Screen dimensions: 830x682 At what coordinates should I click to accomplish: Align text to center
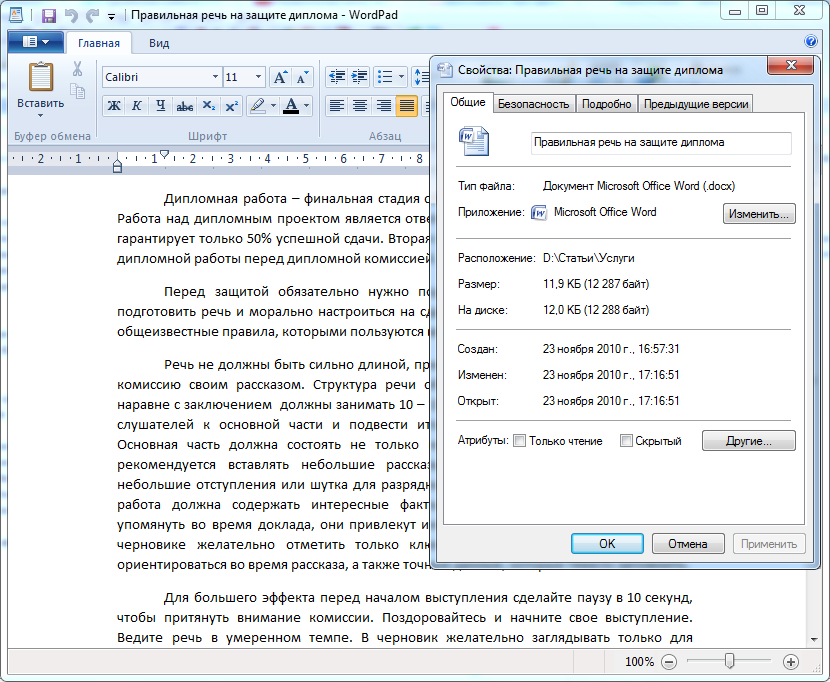click(359, 106)
